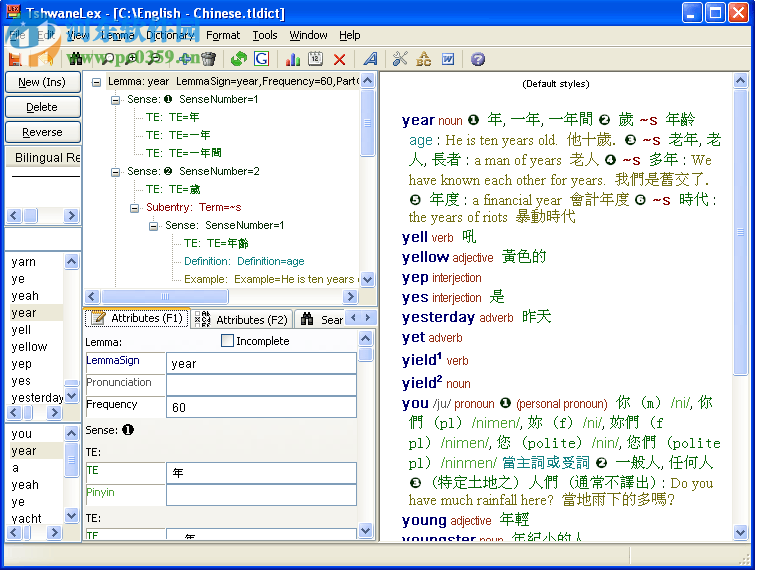Click the Word export icon
The height and width of the screenshot is (570, 765).
click(x=448, y=59)
